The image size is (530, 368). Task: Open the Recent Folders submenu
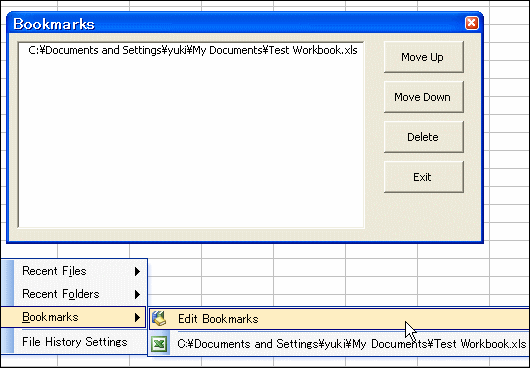click(x=74, y=294)
